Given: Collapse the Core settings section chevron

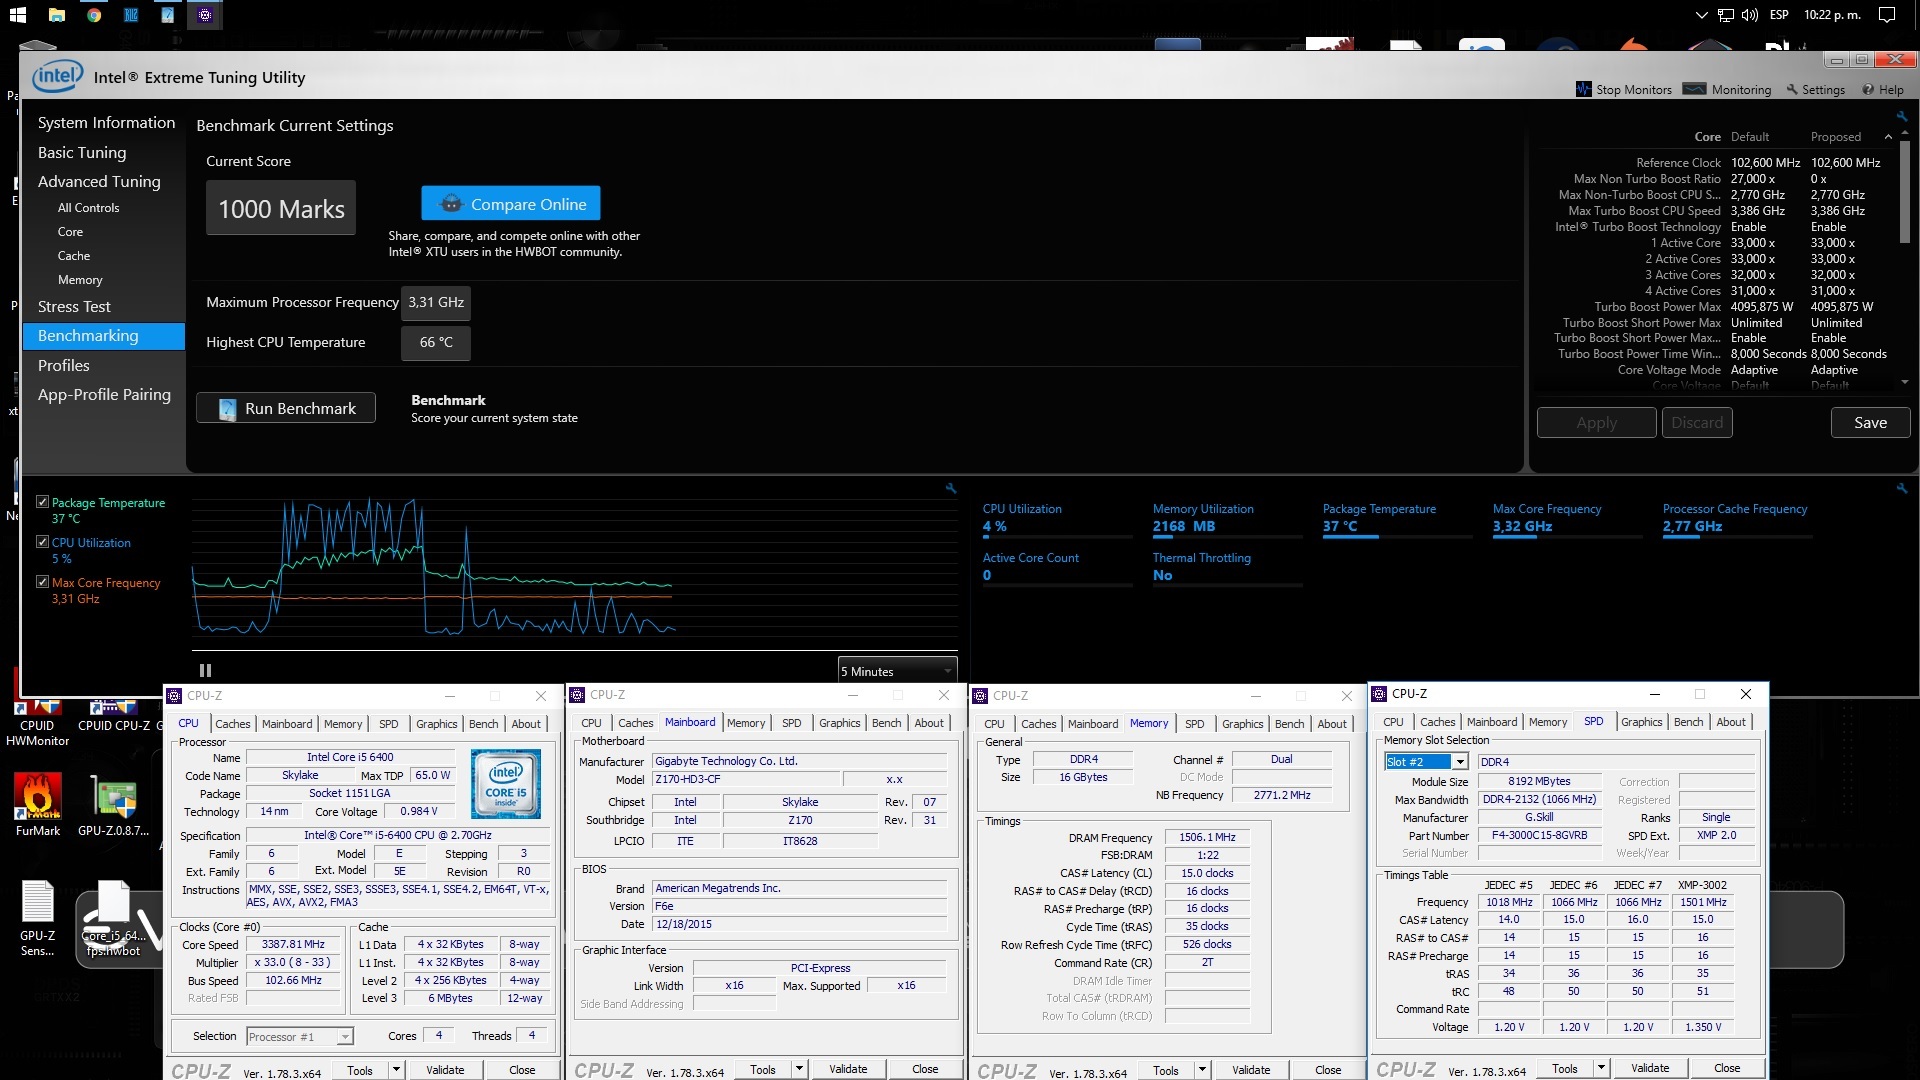Looking at the screenshot, I should click(1888, 137).
